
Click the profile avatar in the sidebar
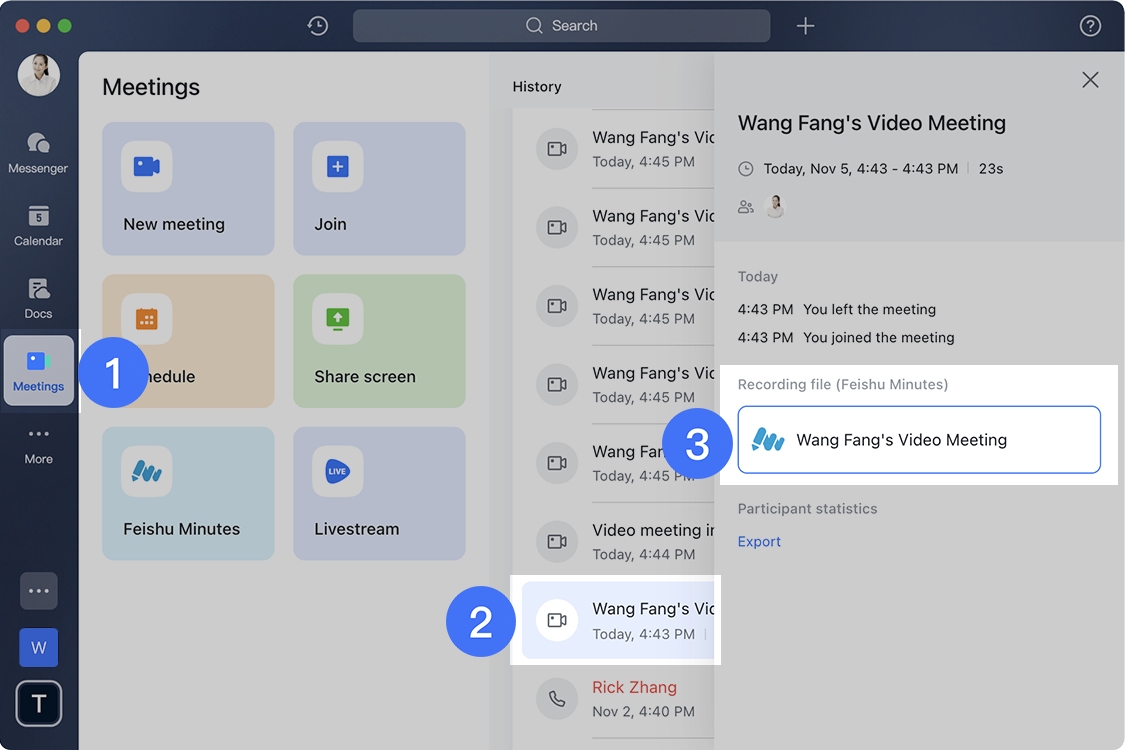click(39, 75)
